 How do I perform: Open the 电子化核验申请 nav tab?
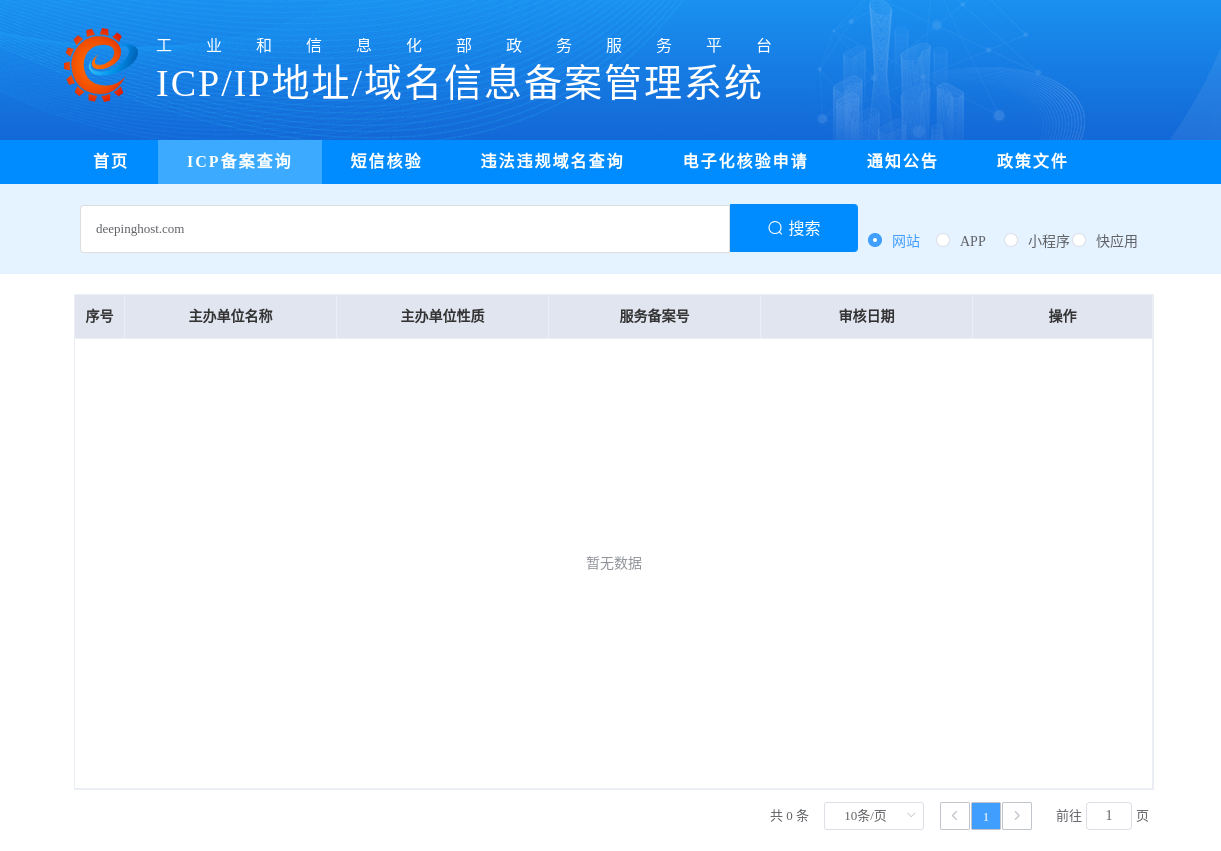click(x=746, y=162)
